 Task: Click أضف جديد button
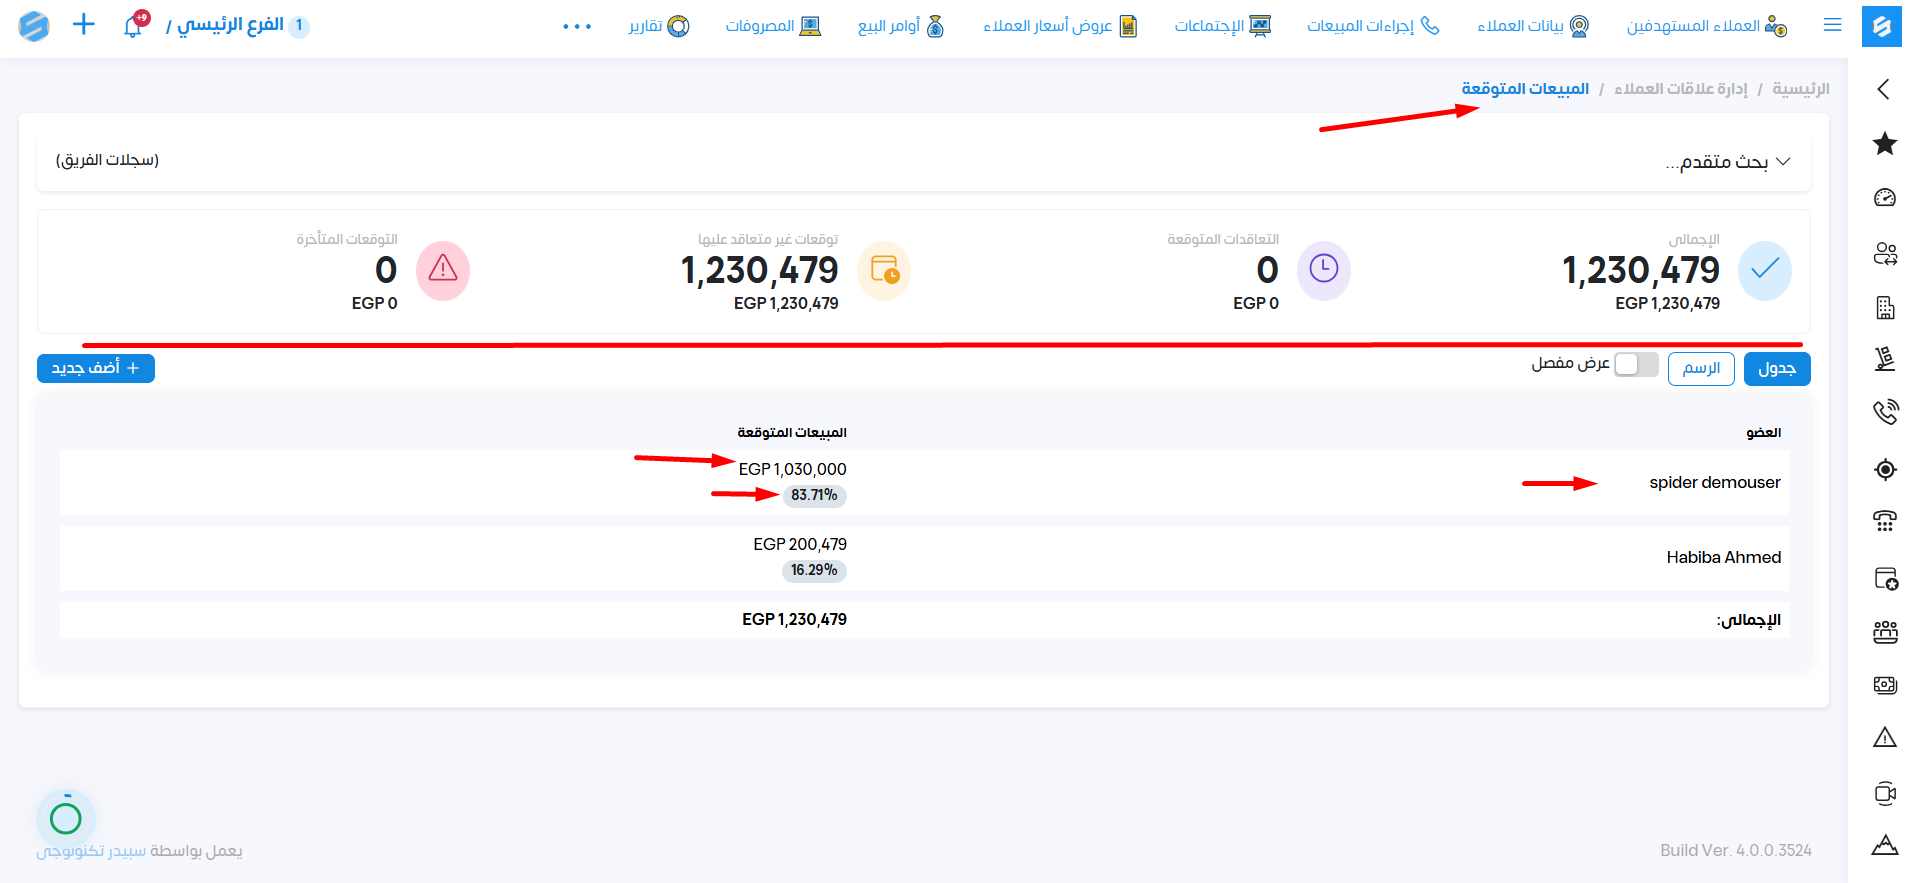[x=96, y=368]
